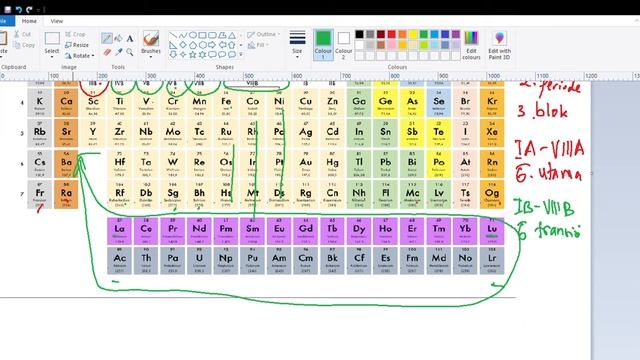This screenshot has height=360, width=640.
Task: Switch to the View tab
Action: point(57,21)
